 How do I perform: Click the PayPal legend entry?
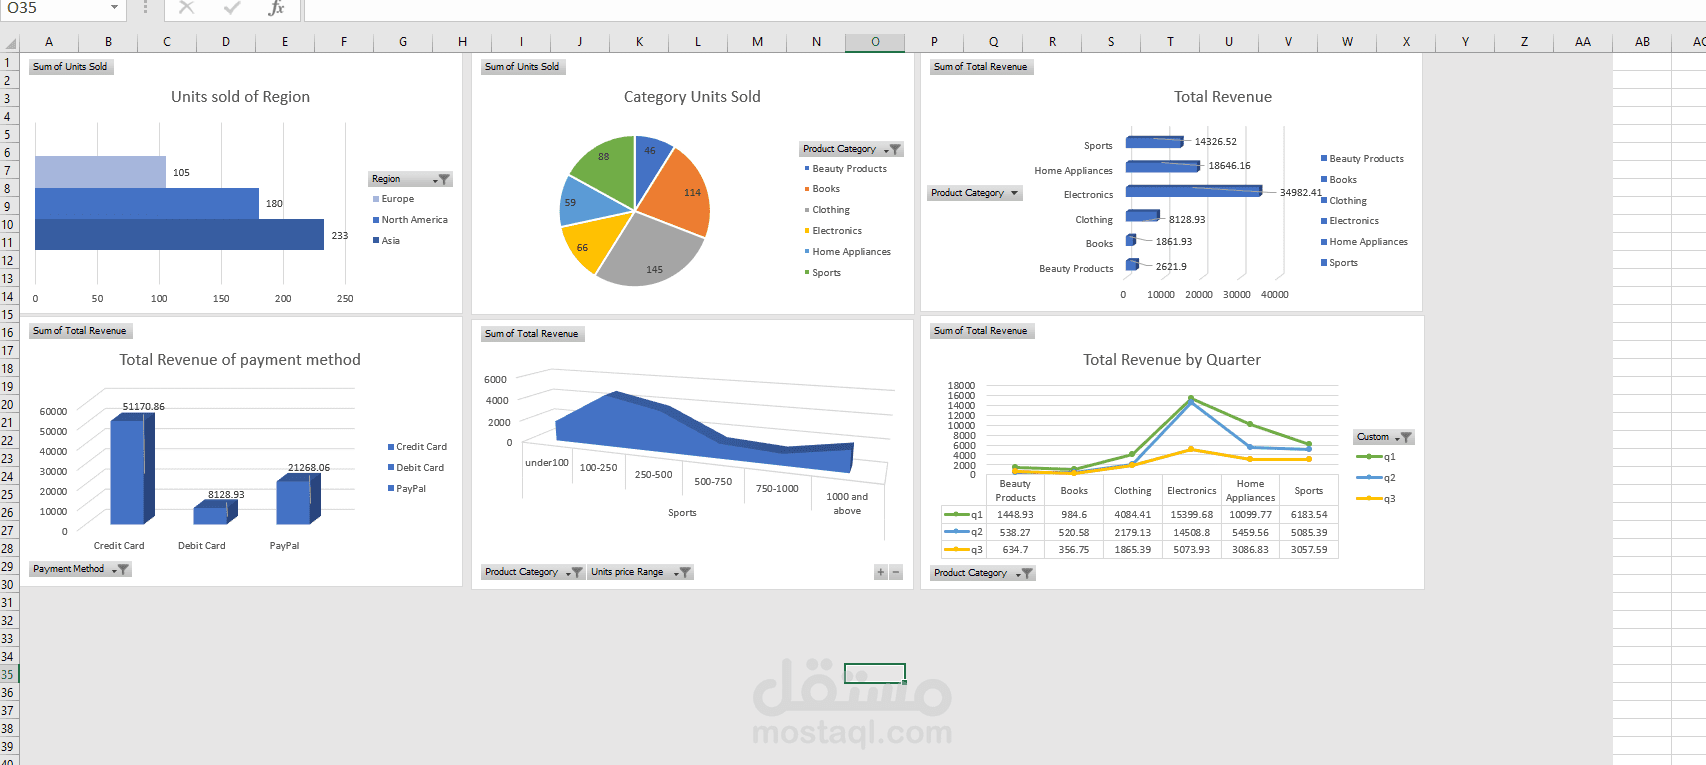coord(407,489)
